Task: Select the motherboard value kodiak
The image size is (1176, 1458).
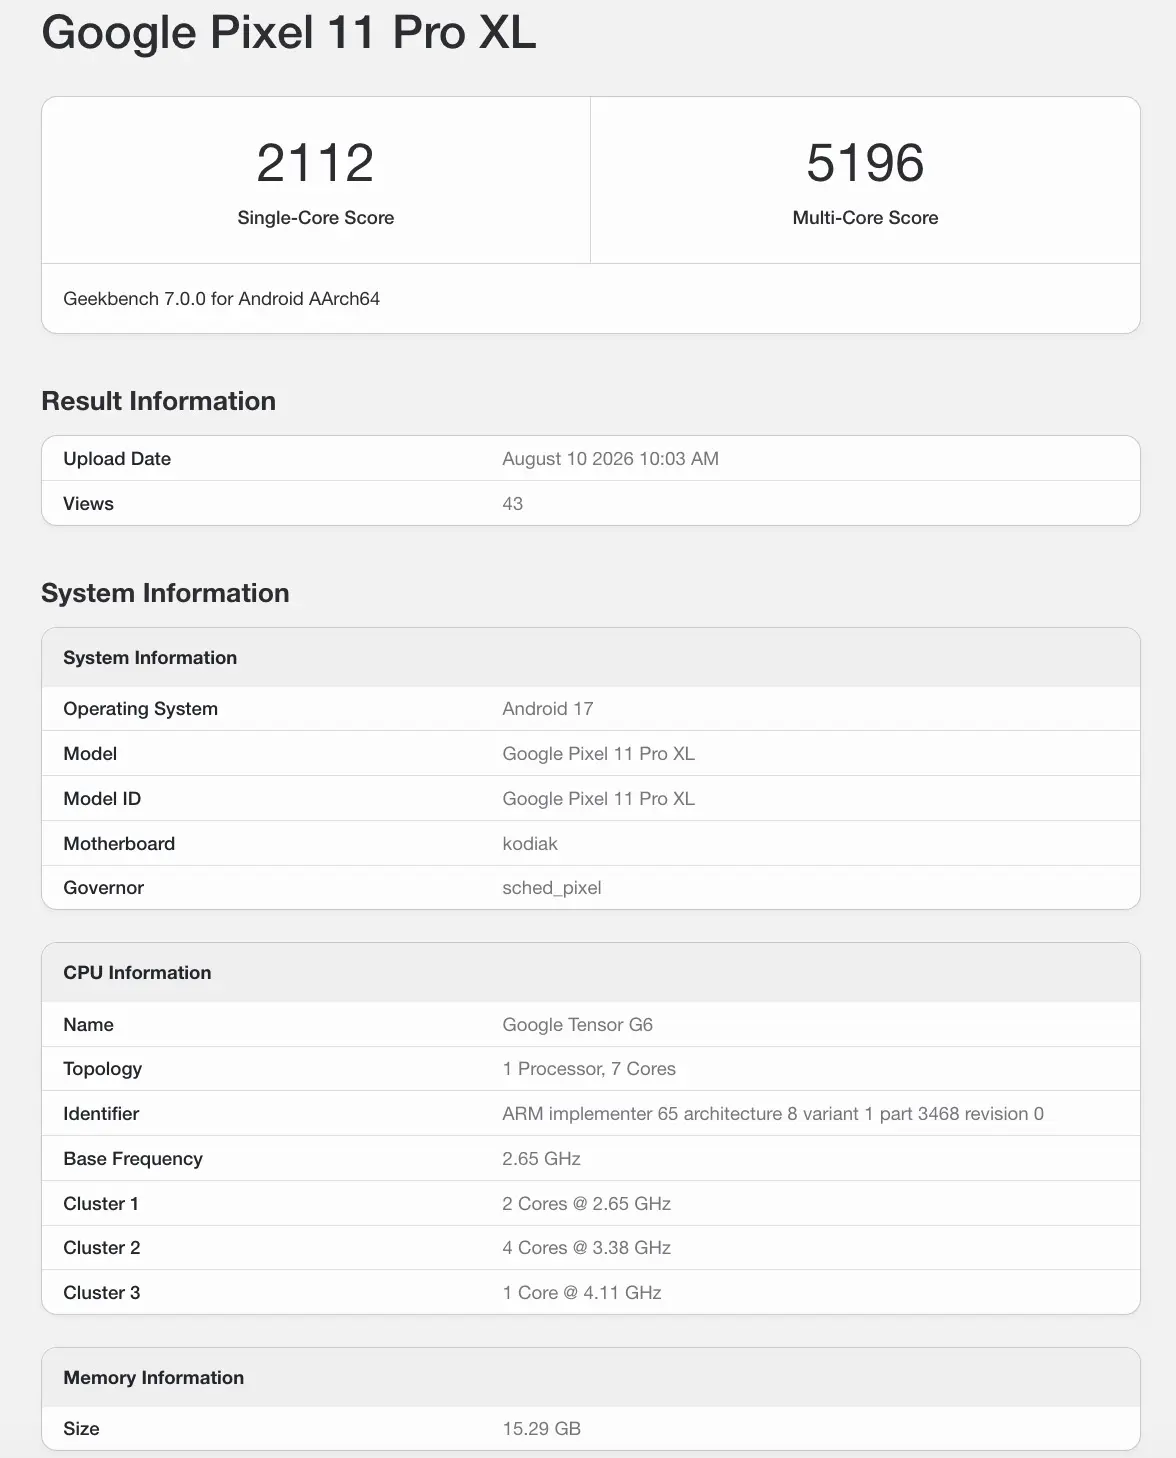Action: 530,844
